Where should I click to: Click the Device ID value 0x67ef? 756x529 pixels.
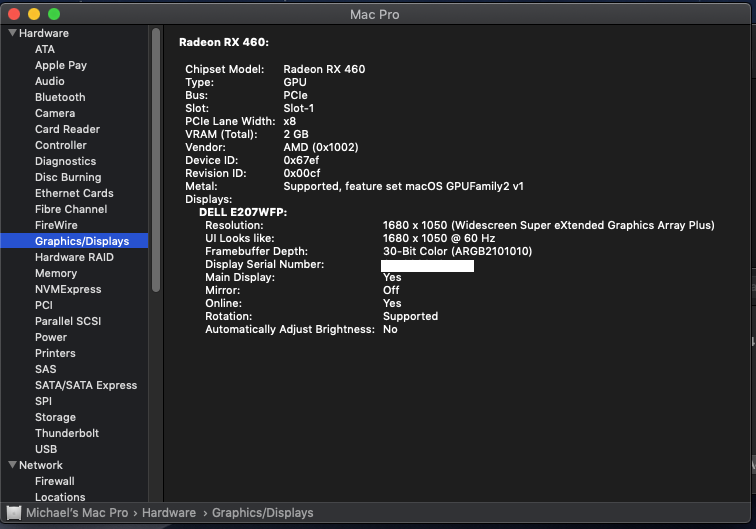tap(301, 160)
